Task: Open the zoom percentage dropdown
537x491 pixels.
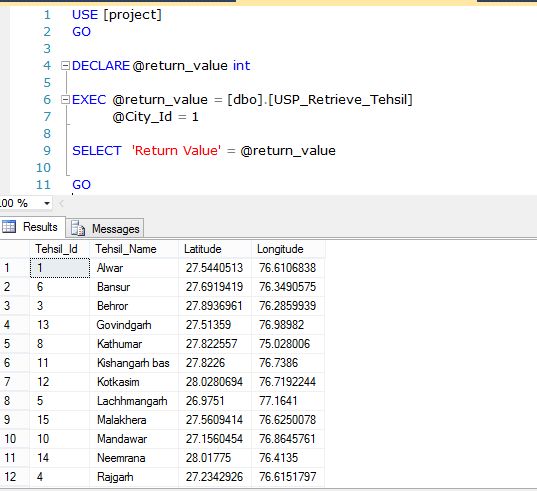Action: [47, 203]
